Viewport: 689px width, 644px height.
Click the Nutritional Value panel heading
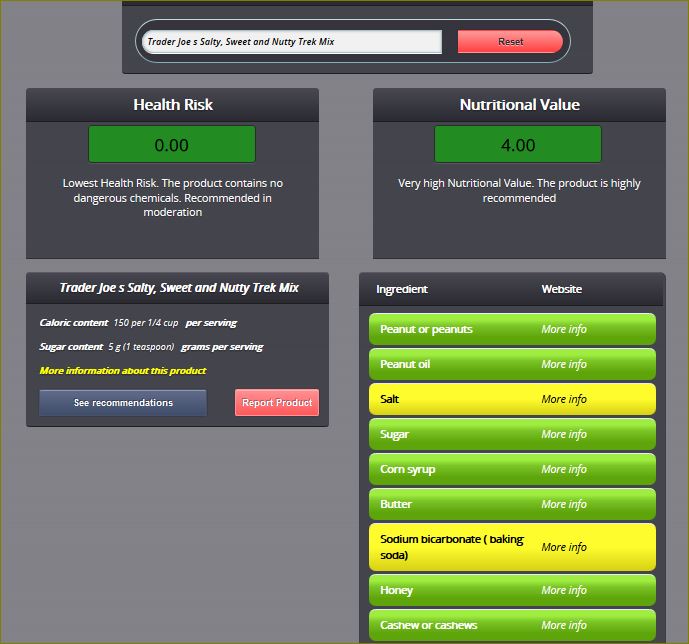(x=519, y=105)
